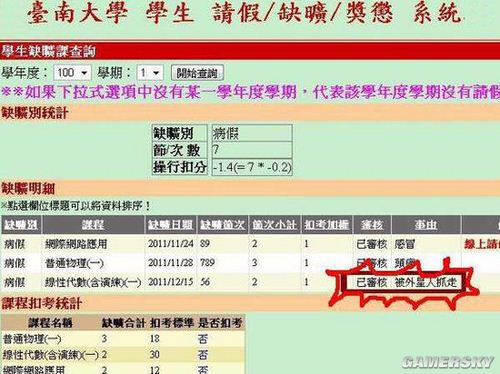The width and height of the screenshot is (500, 374).
Task: Click the 開始查詢 button
Action: (x=197, y=73)
